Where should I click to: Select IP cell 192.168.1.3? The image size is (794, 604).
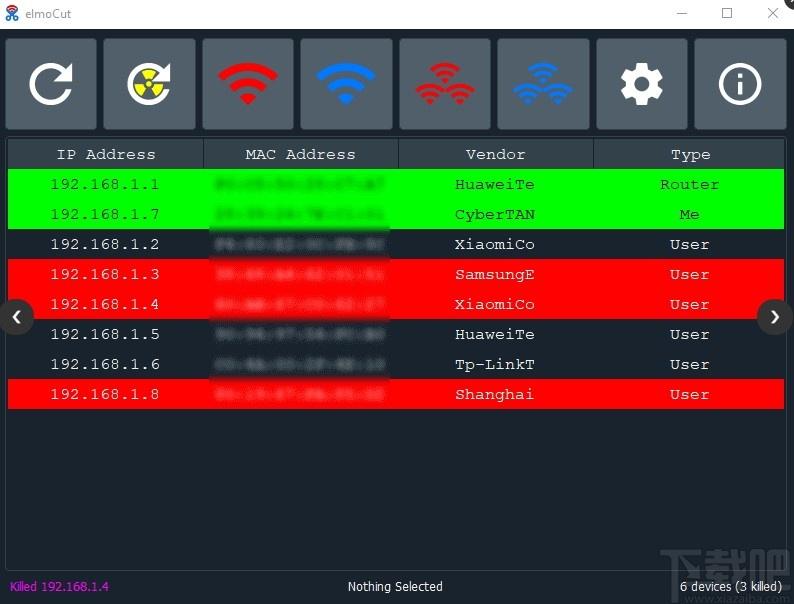(105, 274)
